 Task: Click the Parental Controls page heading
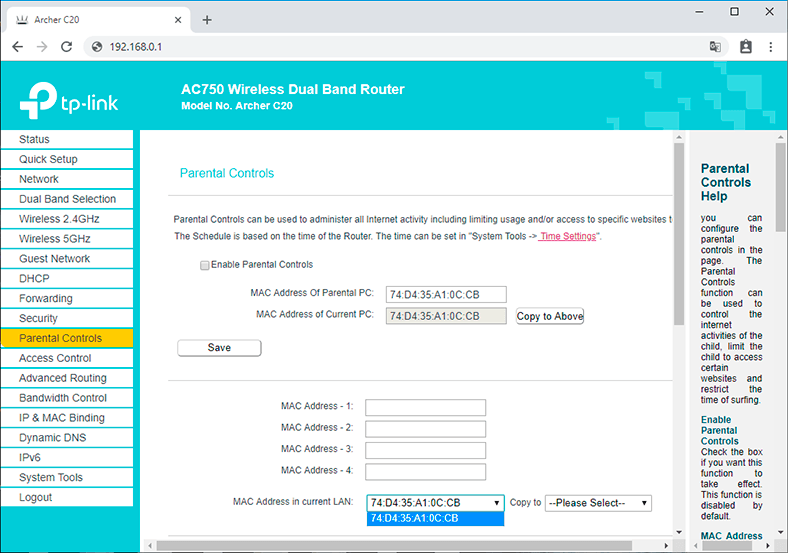pos(227,173)
